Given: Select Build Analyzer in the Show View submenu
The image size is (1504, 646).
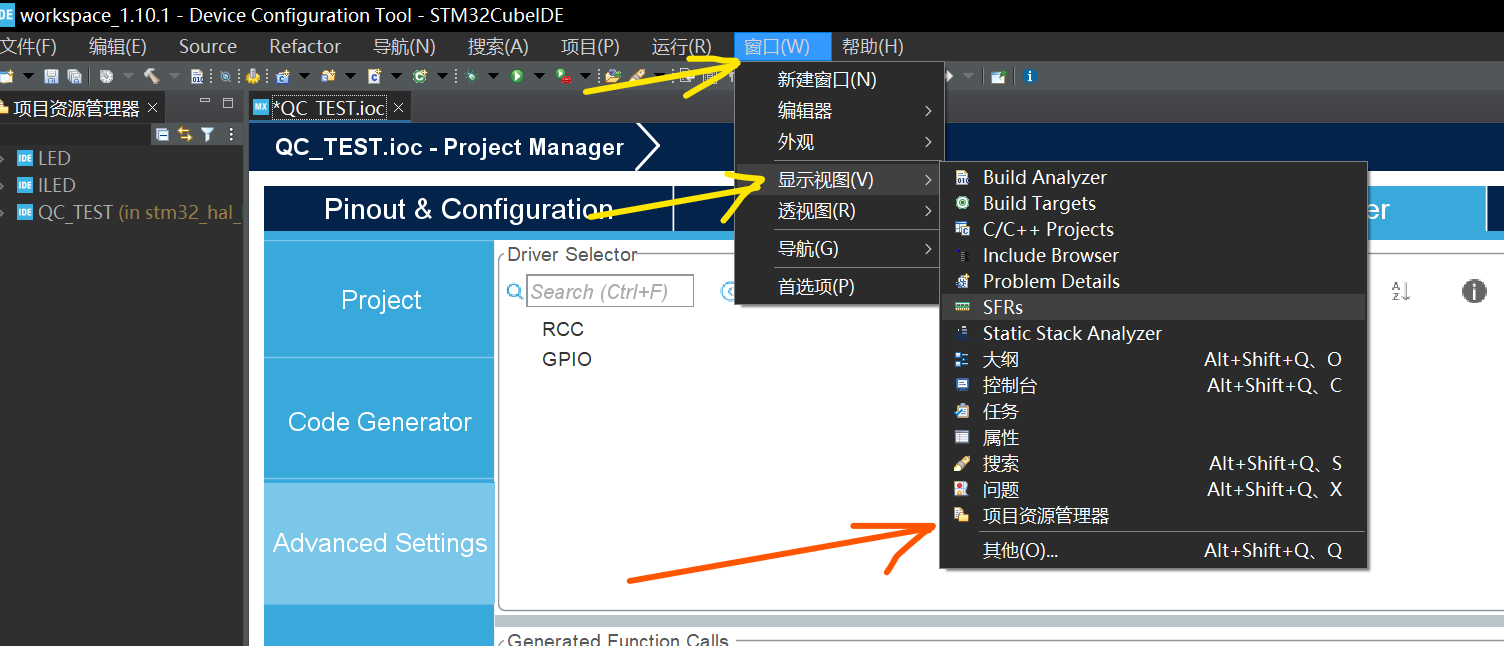Looking at the screenshot, I should coord(1153,177).
